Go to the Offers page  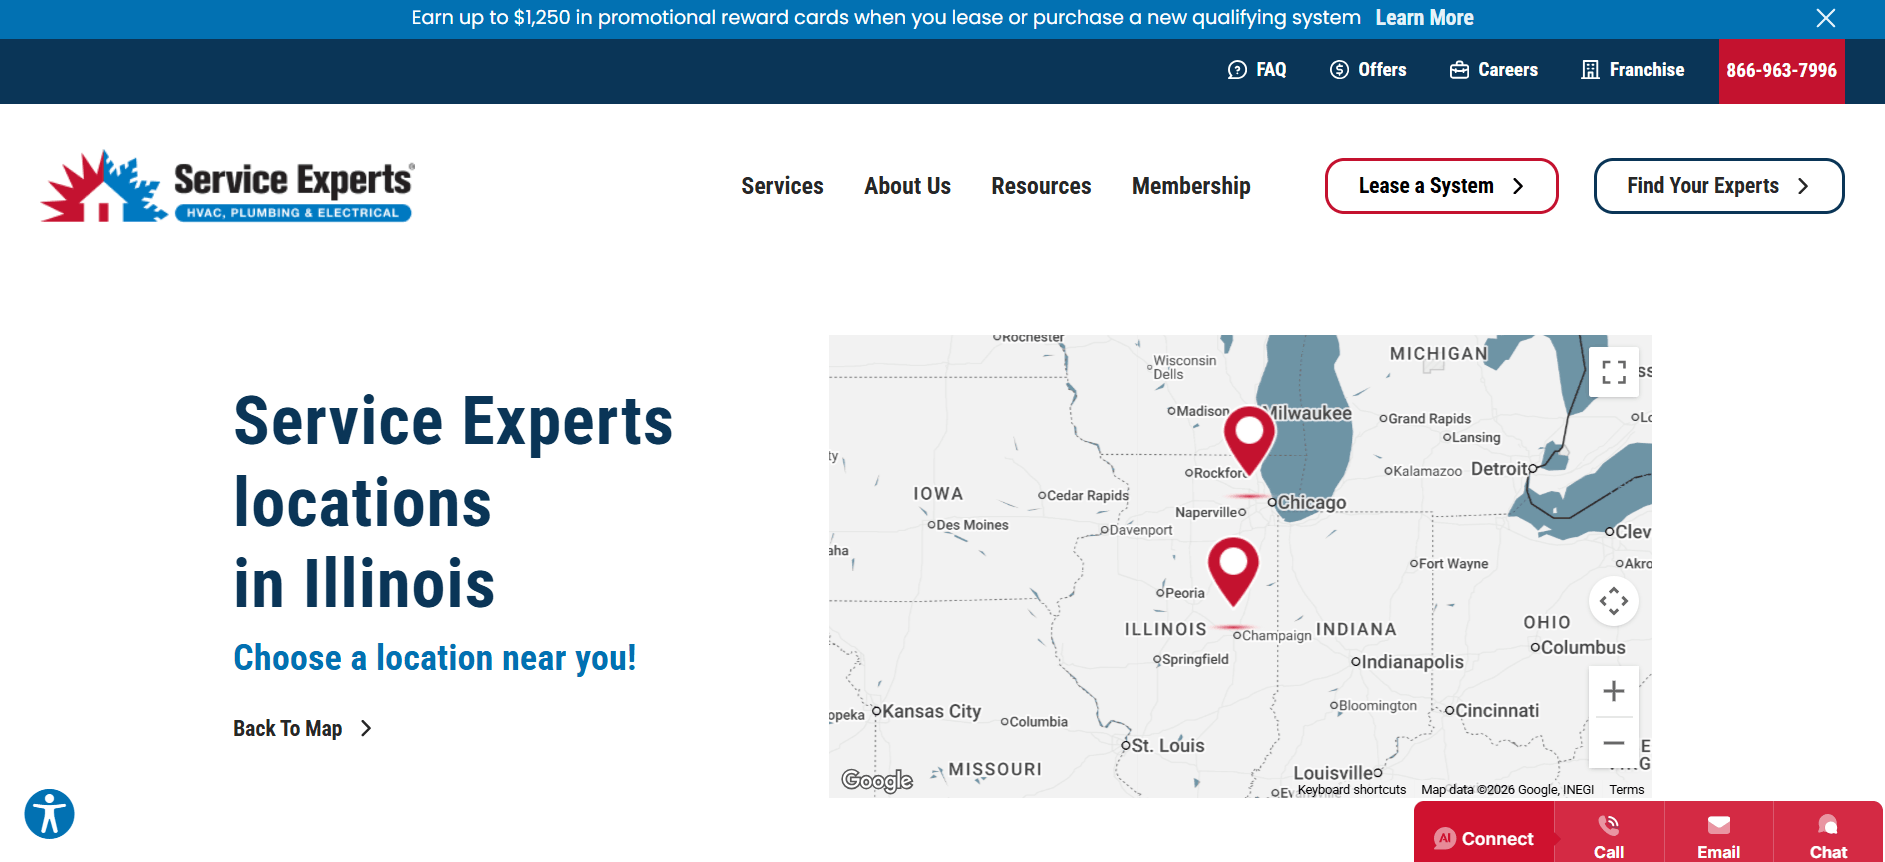[x=1368, y=70]
